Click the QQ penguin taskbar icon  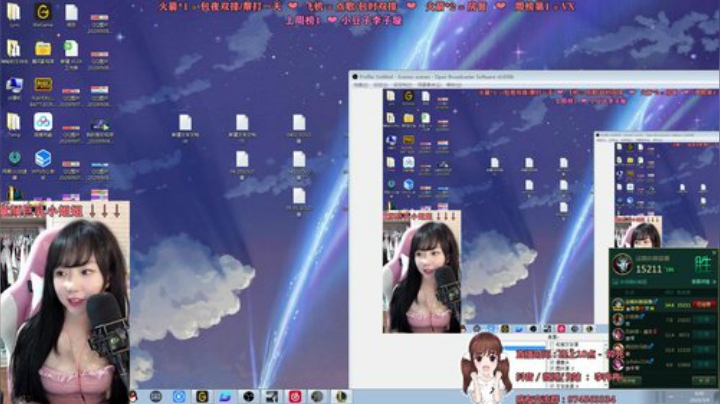pos(134,396)
